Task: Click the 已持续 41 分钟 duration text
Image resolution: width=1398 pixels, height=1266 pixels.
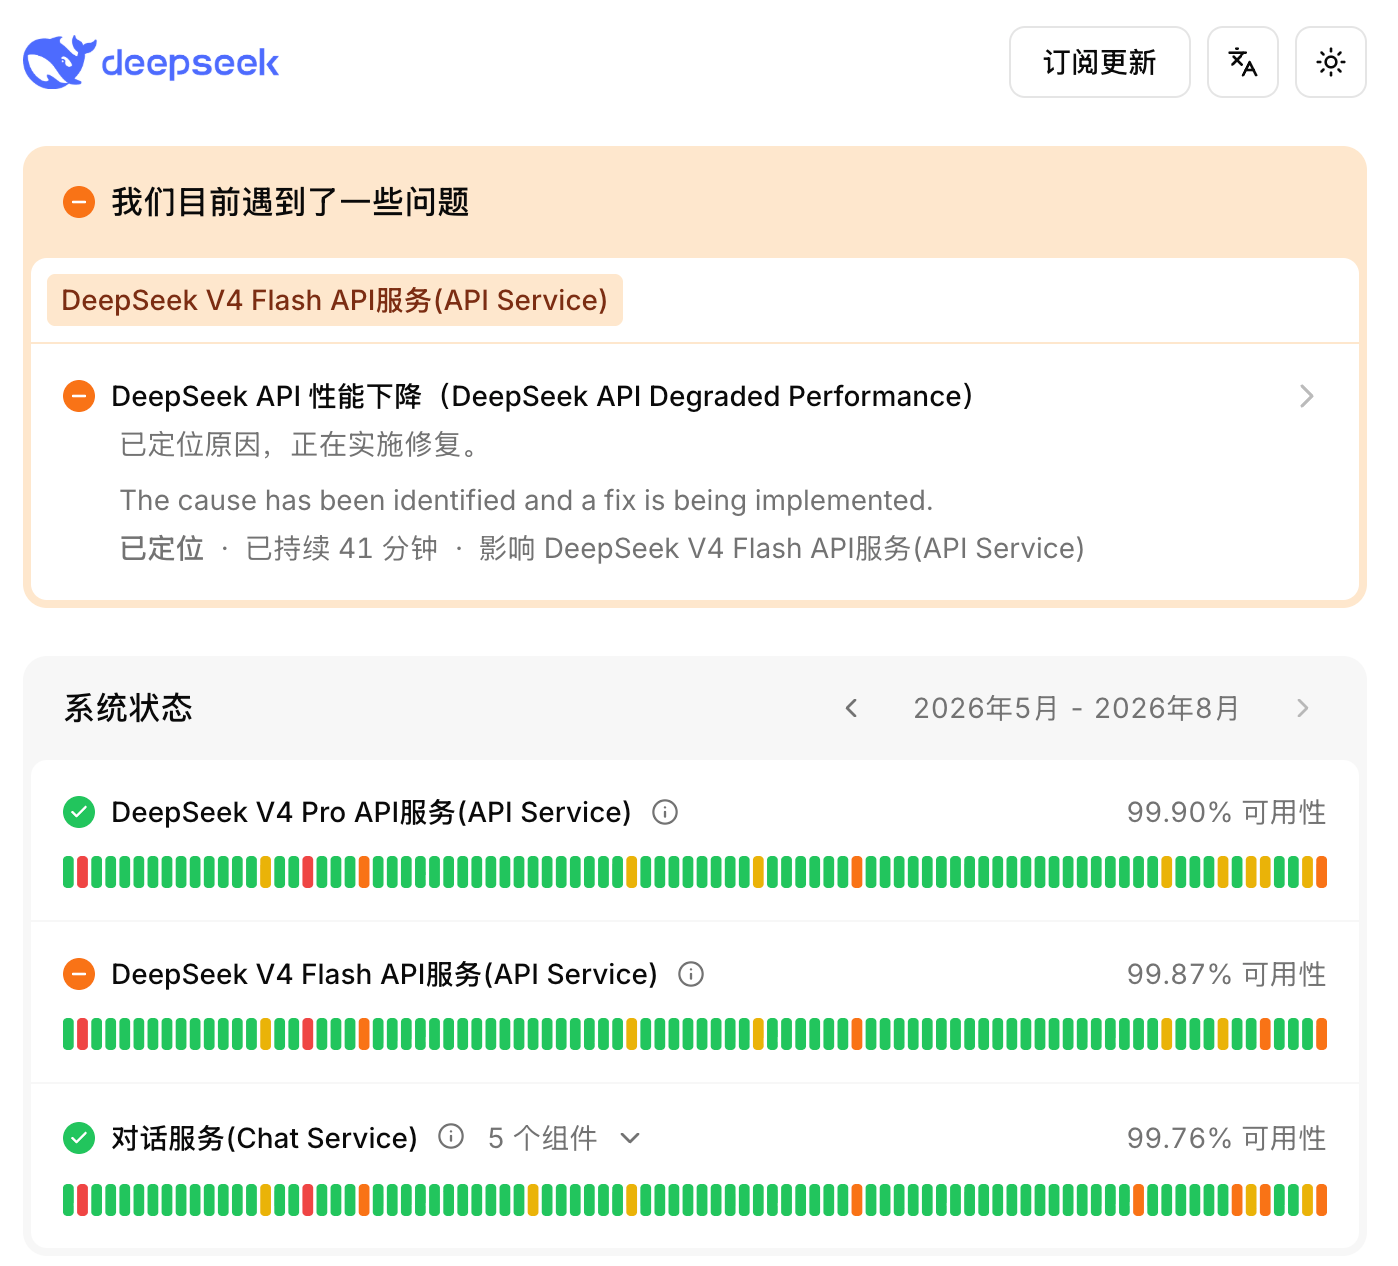Action: (342, 548)
